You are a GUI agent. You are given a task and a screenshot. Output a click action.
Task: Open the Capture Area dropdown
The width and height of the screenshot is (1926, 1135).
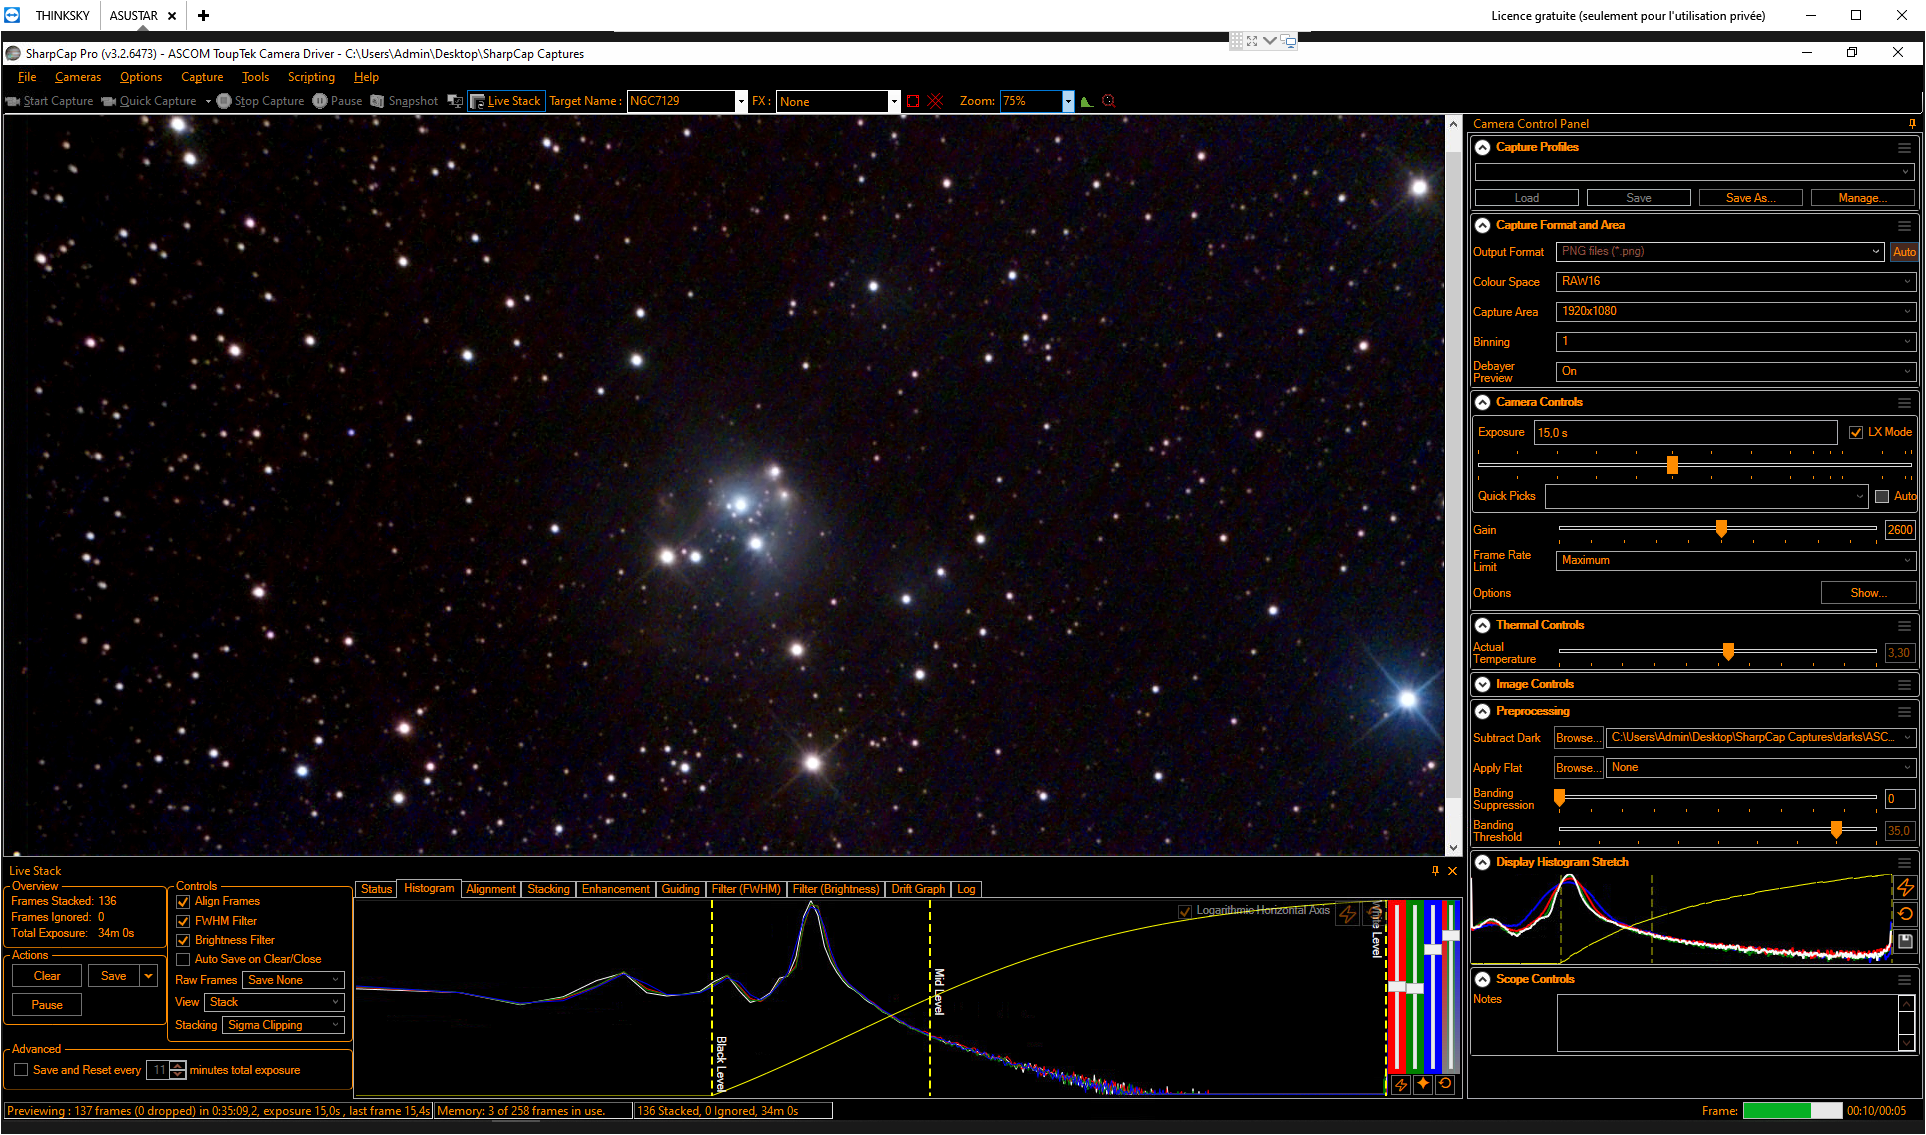[1736, 312]
